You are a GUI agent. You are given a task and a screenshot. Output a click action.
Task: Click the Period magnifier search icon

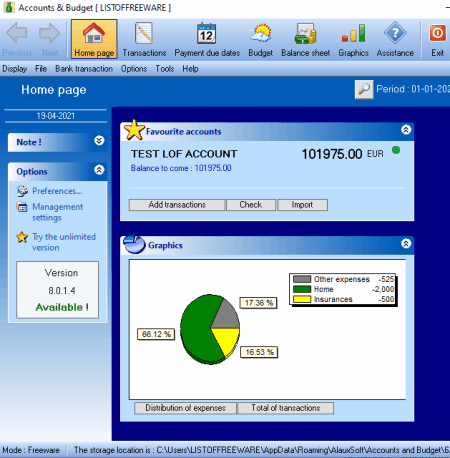point(364,89)
